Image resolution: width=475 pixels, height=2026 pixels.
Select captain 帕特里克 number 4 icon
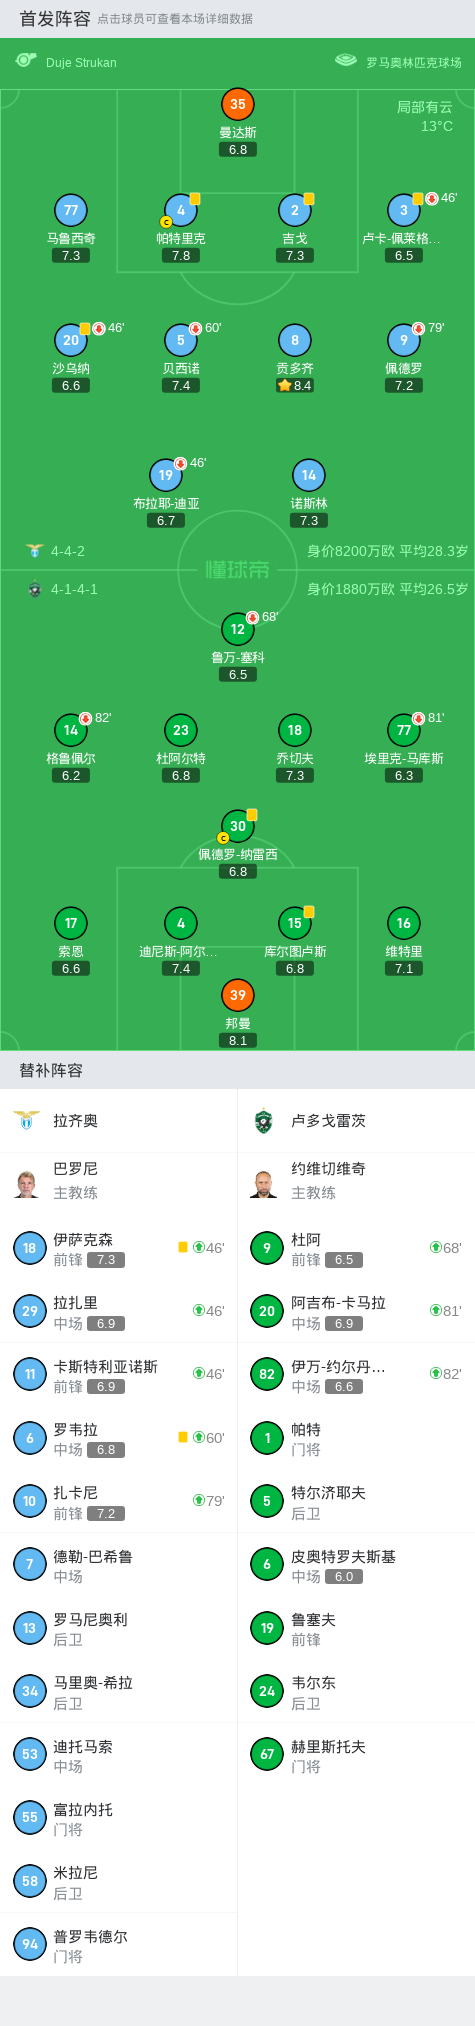pyautogui.click(x=180, y=210)
